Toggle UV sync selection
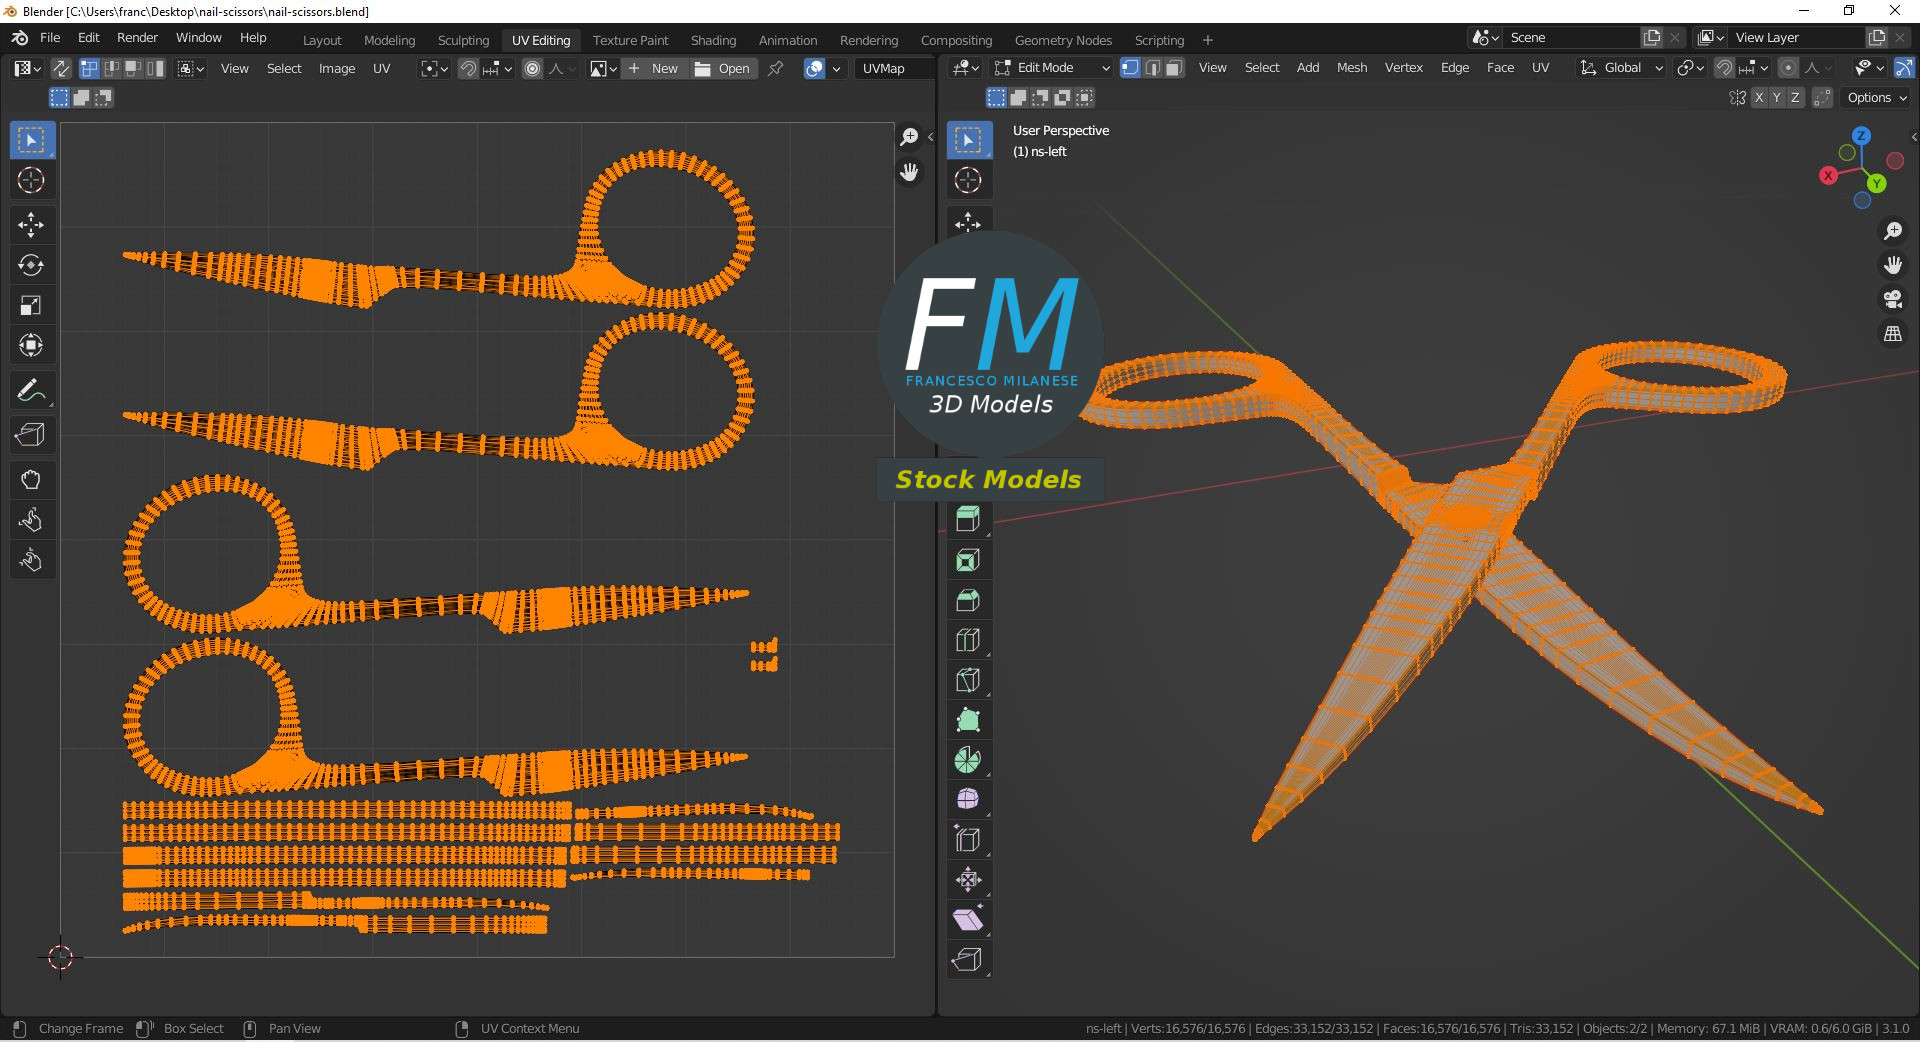Viewport: 1920px width, 1042px height. 61,68
